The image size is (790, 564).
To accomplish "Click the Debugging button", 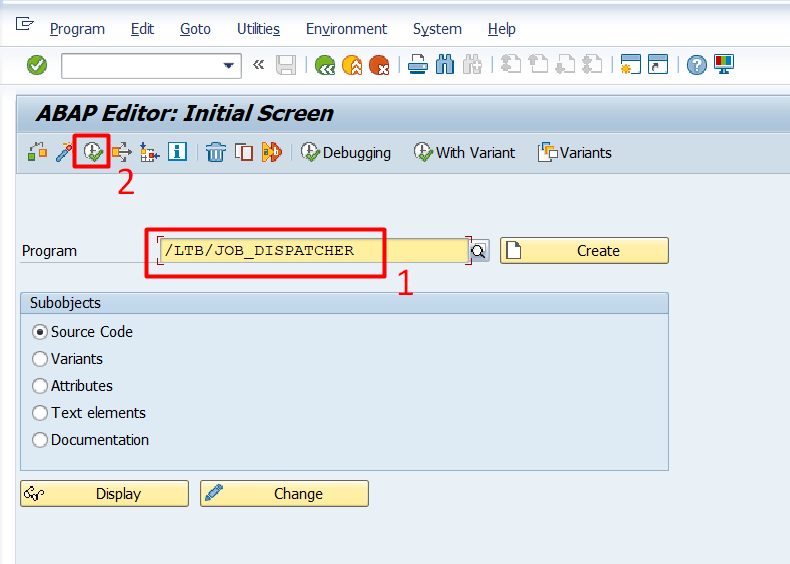I will point(346,152).
